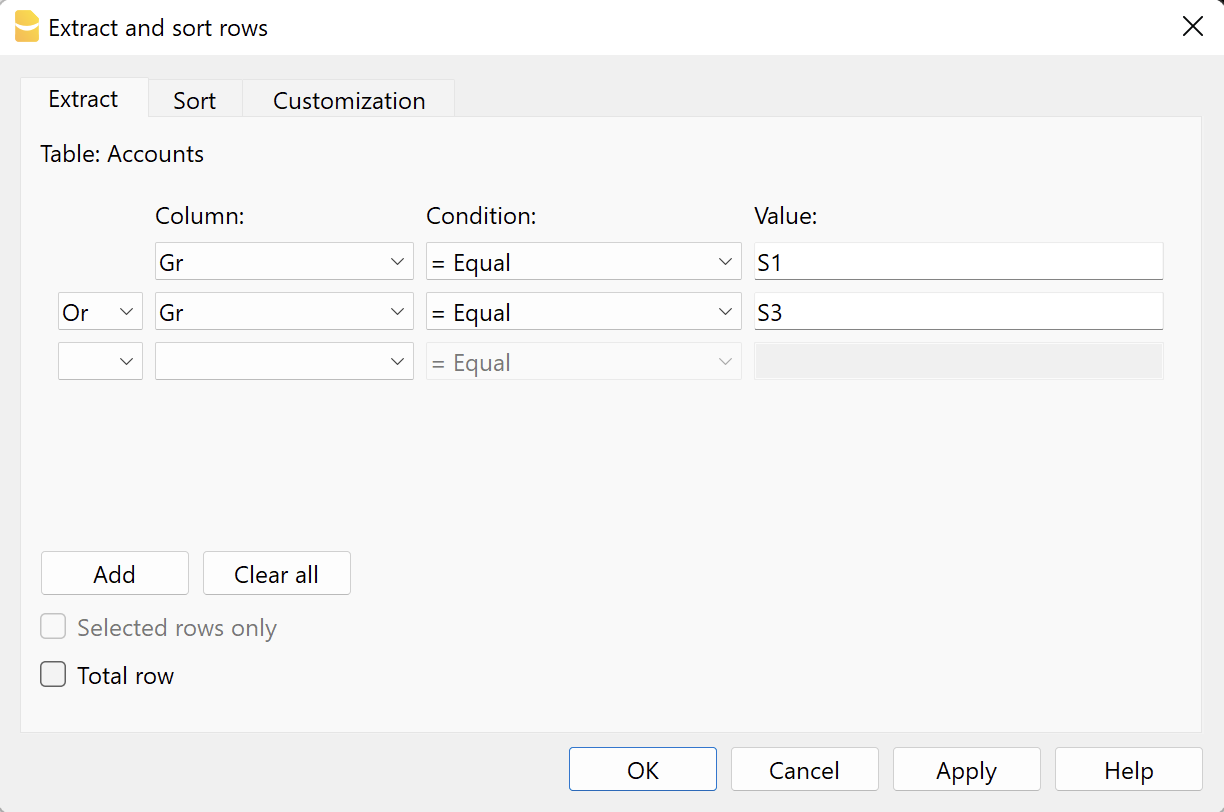The height and width of the screenshot is (812, 1224).
Task: Open the empty third row operator dropdown
Action: point(100,362)
